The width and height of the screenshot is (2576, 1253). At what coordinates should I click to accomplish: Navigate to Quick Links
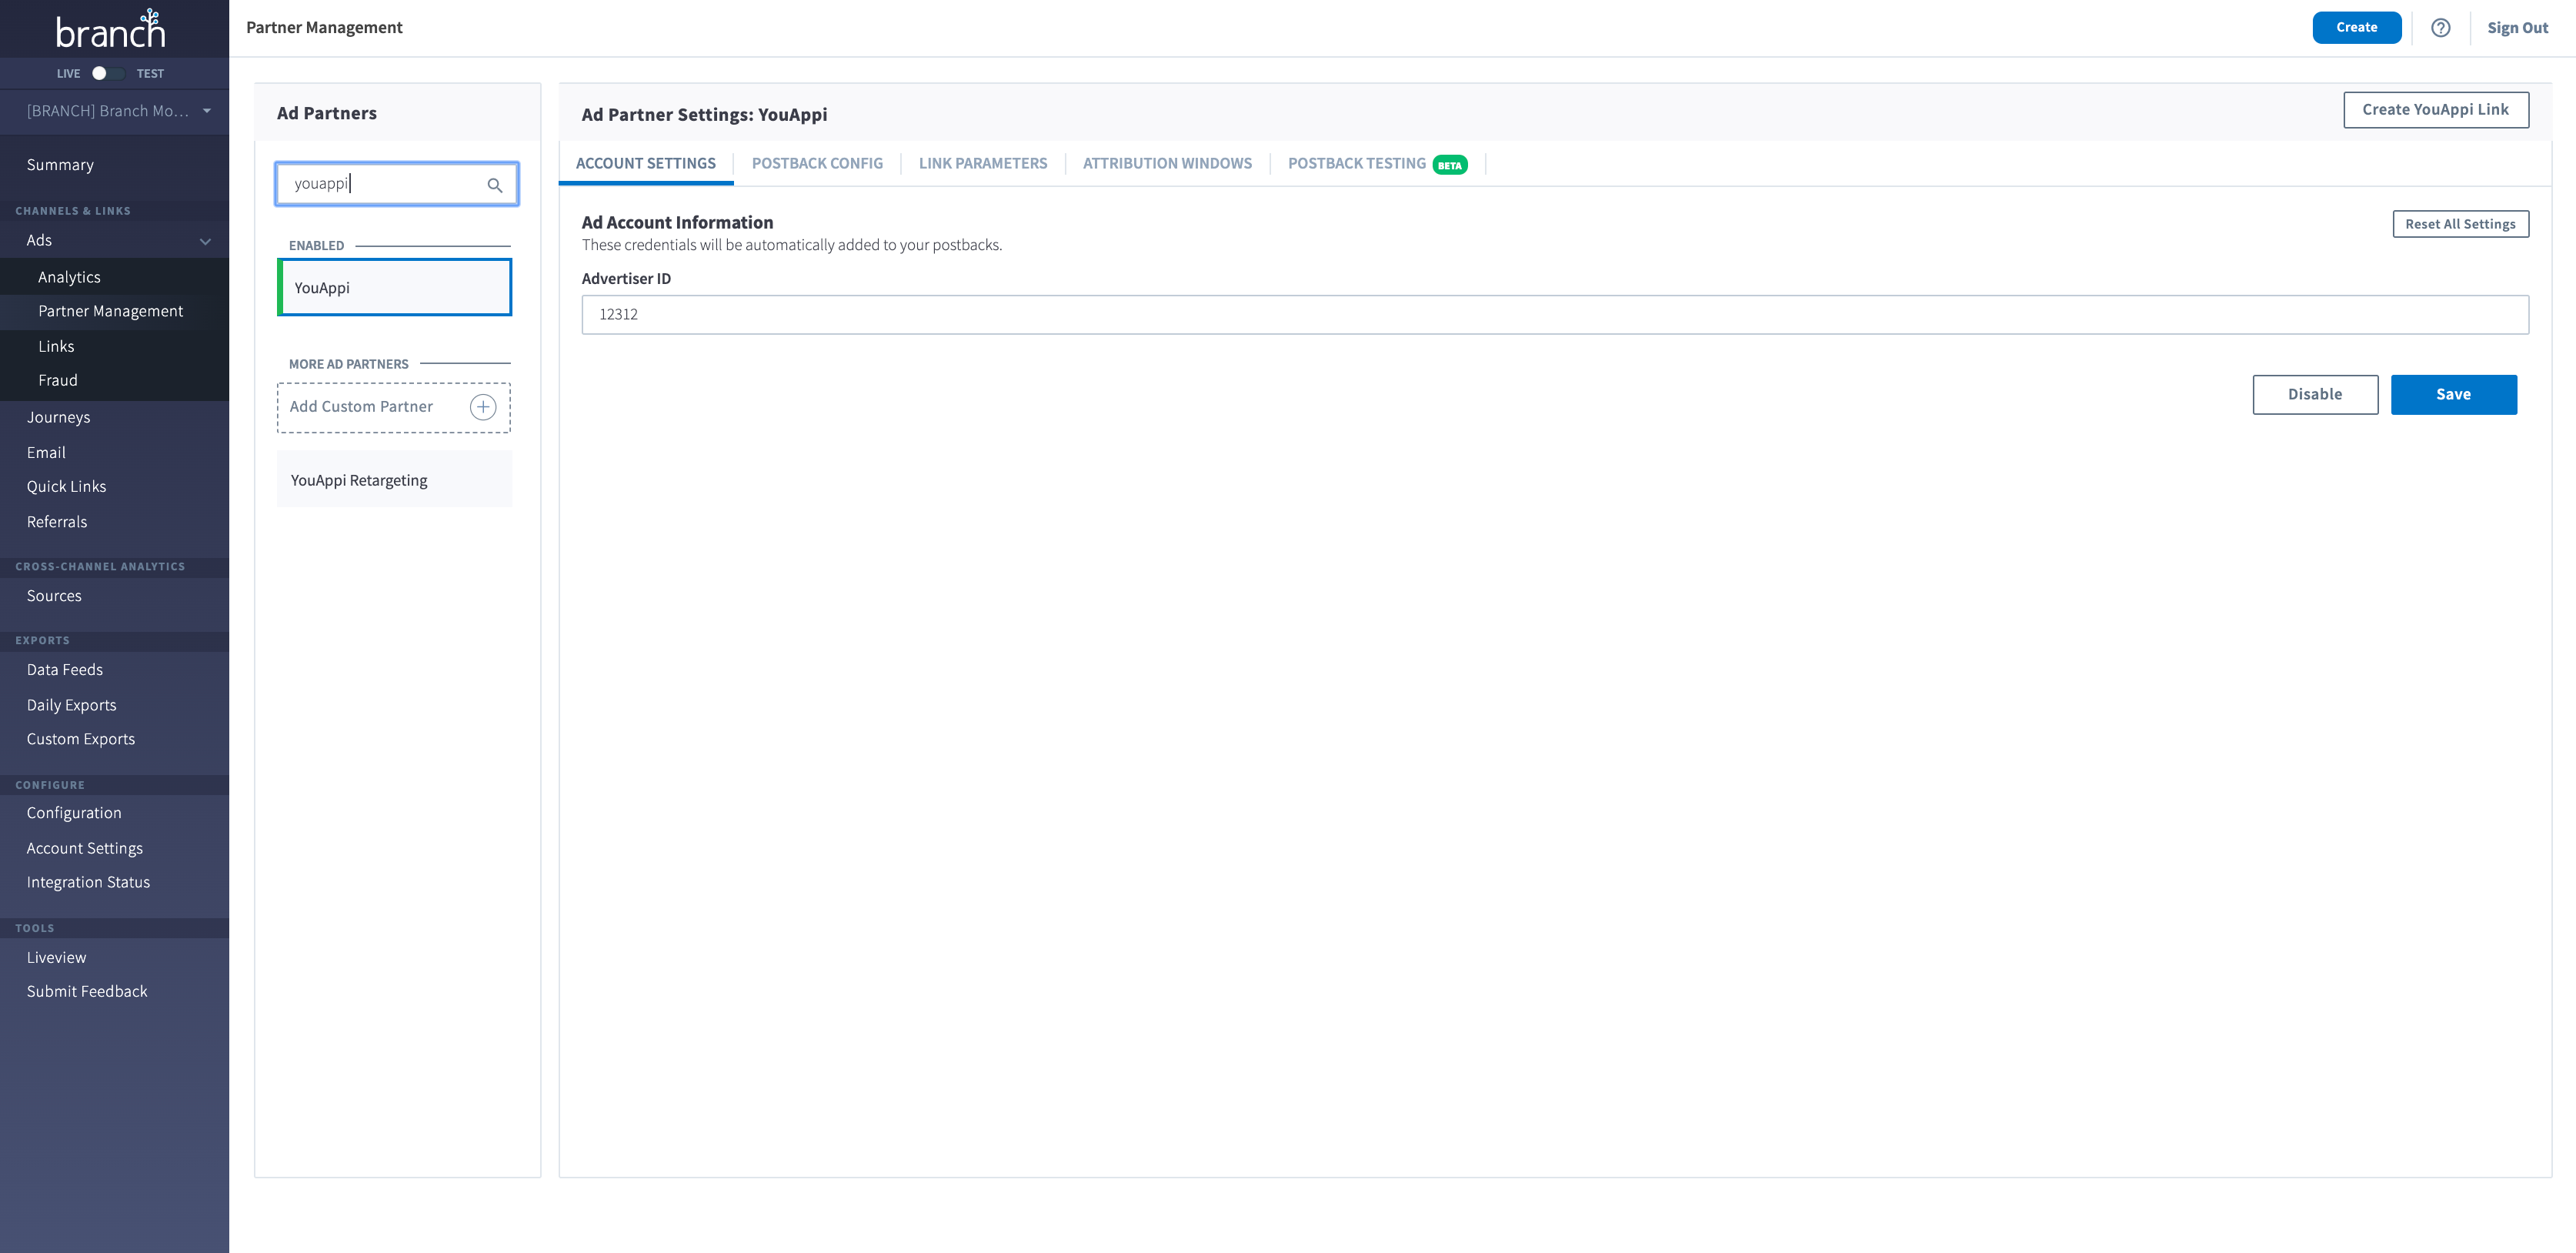click(x=66, y=487)
